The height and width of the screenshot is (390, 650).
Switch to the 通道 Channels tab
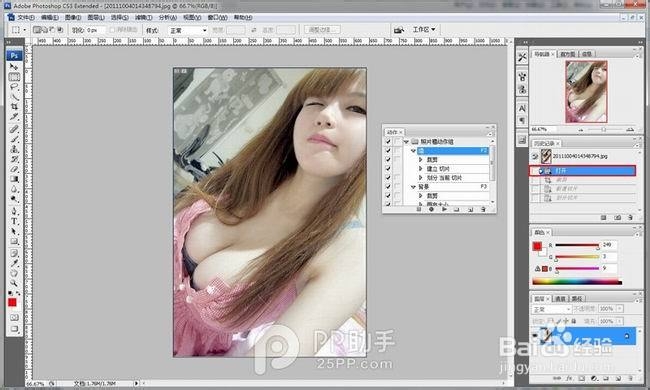coord(560,299)
